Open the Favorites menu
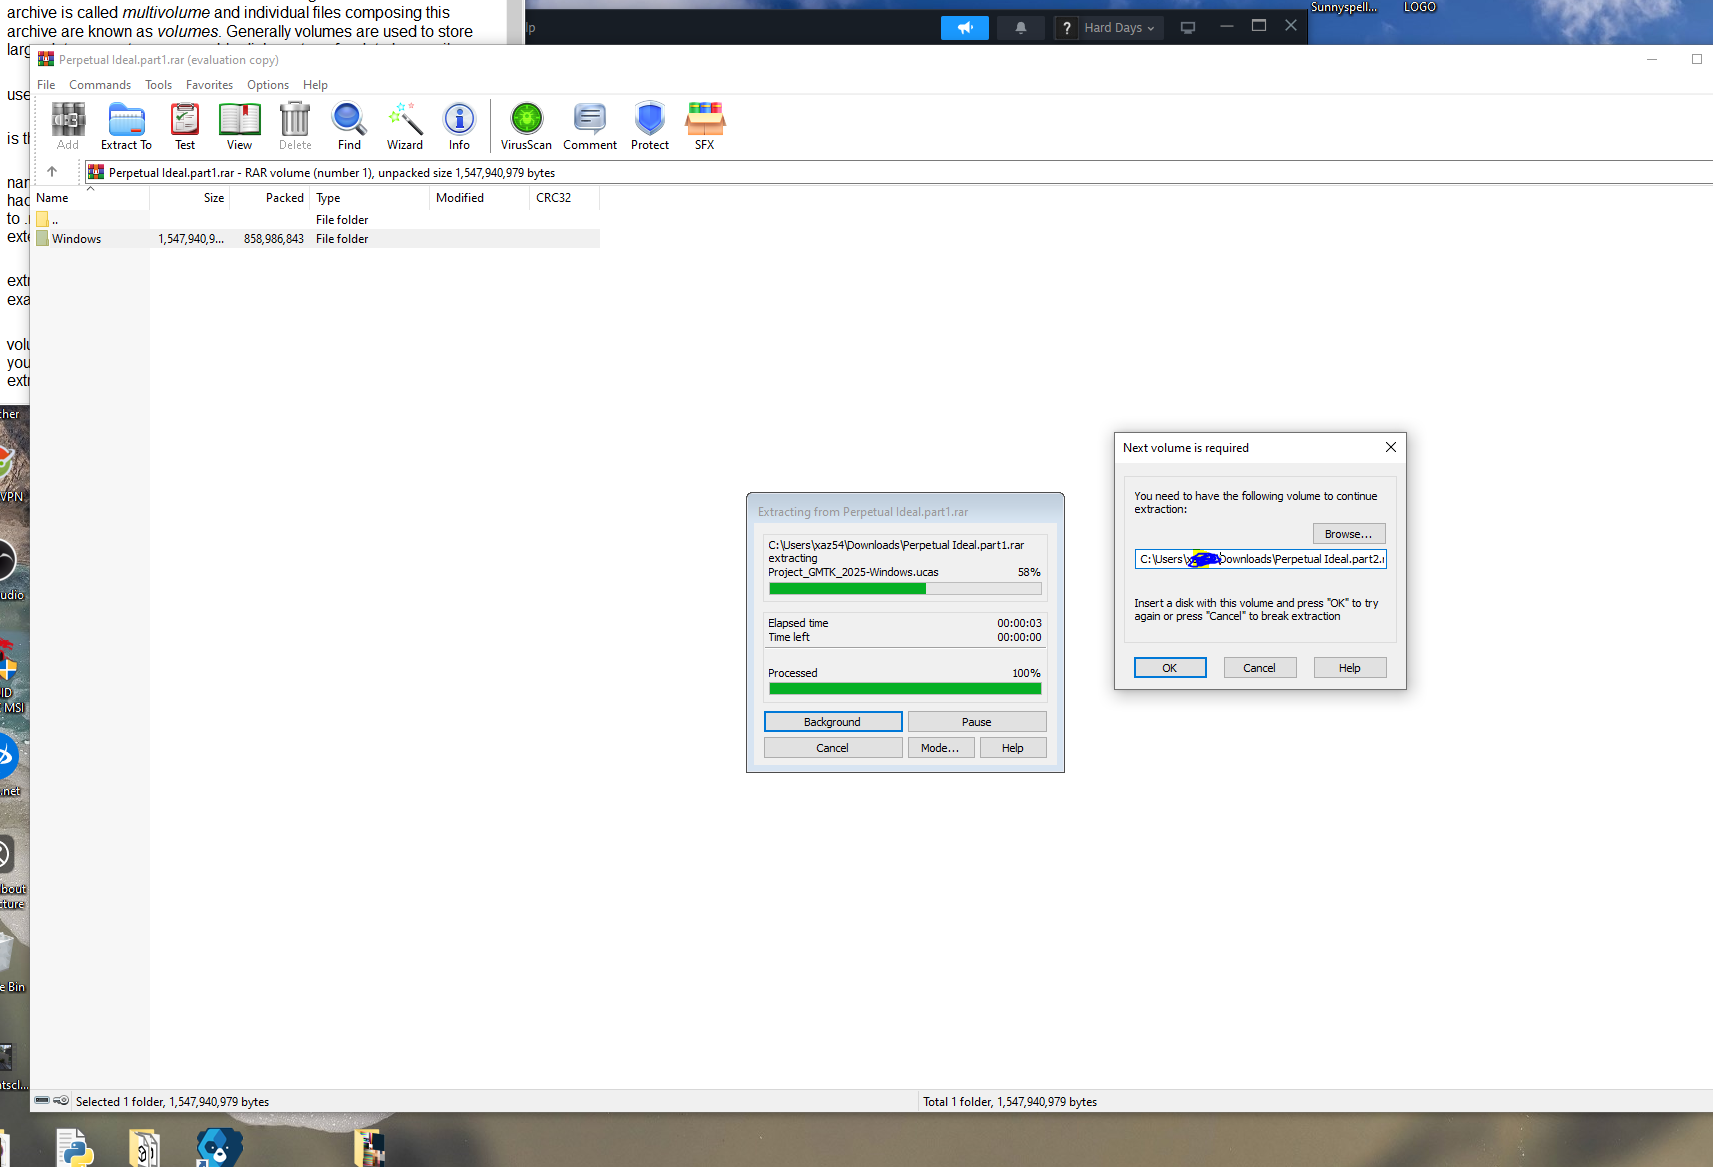This screenshot has width=1713, height=1167. 209,85
